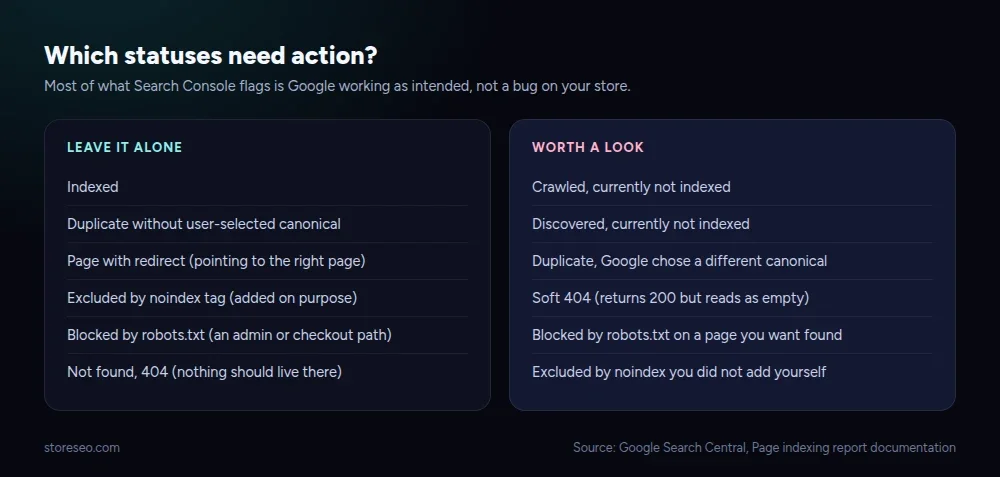Screen dimensions: 1000x477
Task: Click the 'Indexed' status row
Action: 267,187
